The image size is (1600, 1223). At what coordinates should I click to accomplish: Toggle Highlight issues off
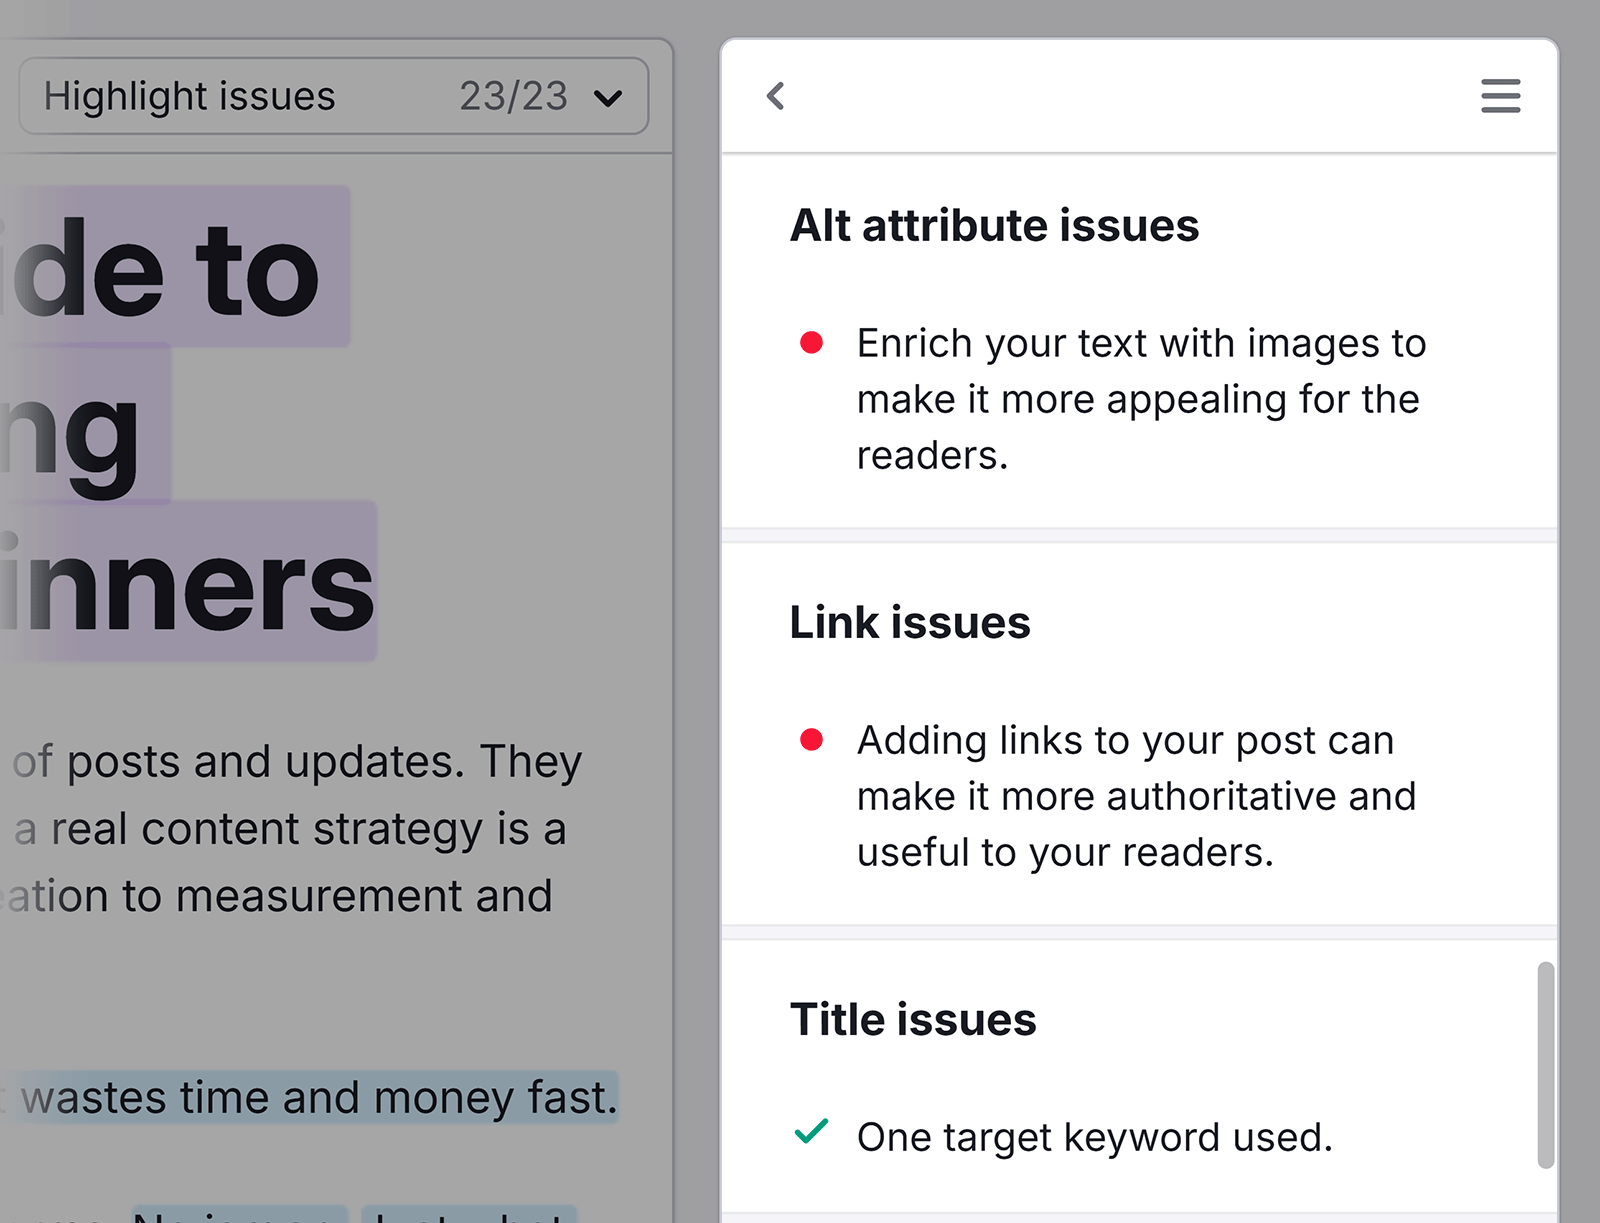pyautogui.click(x=190, y=96)
